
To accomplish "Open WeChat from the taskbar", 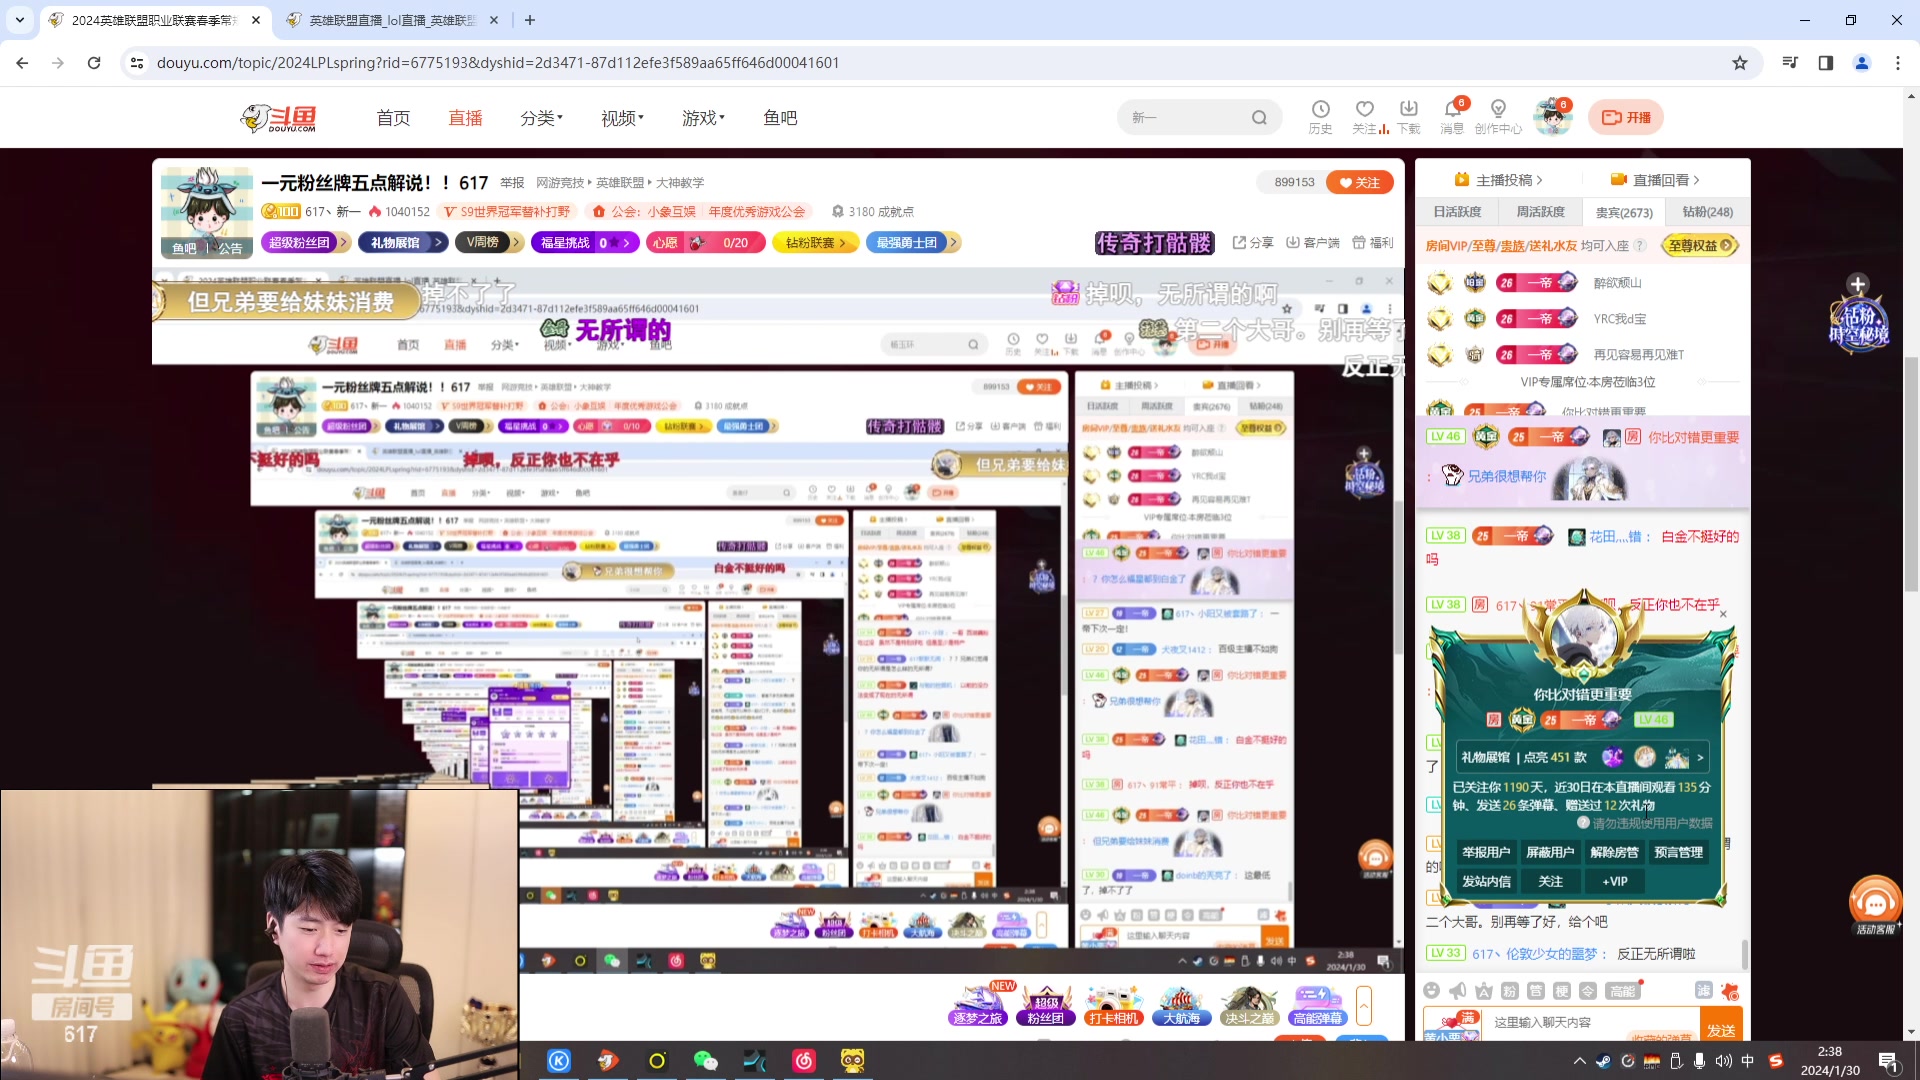I will pyautogui.click(x=706, y=1061).
